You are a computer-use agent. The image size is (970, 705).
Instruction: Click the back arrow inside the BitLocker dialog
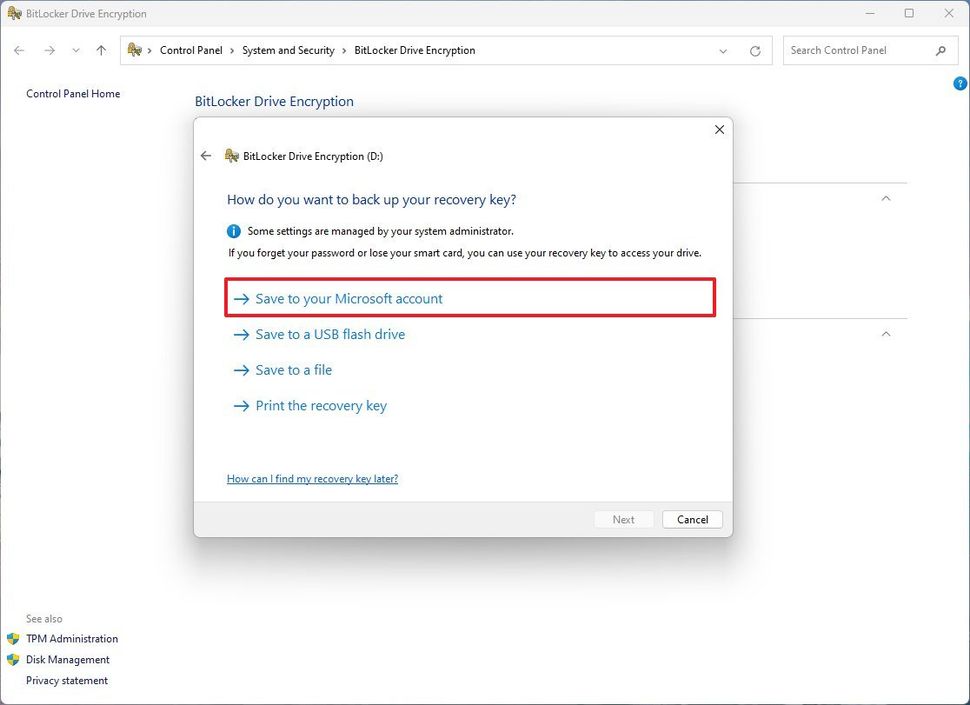click(206, 156)
